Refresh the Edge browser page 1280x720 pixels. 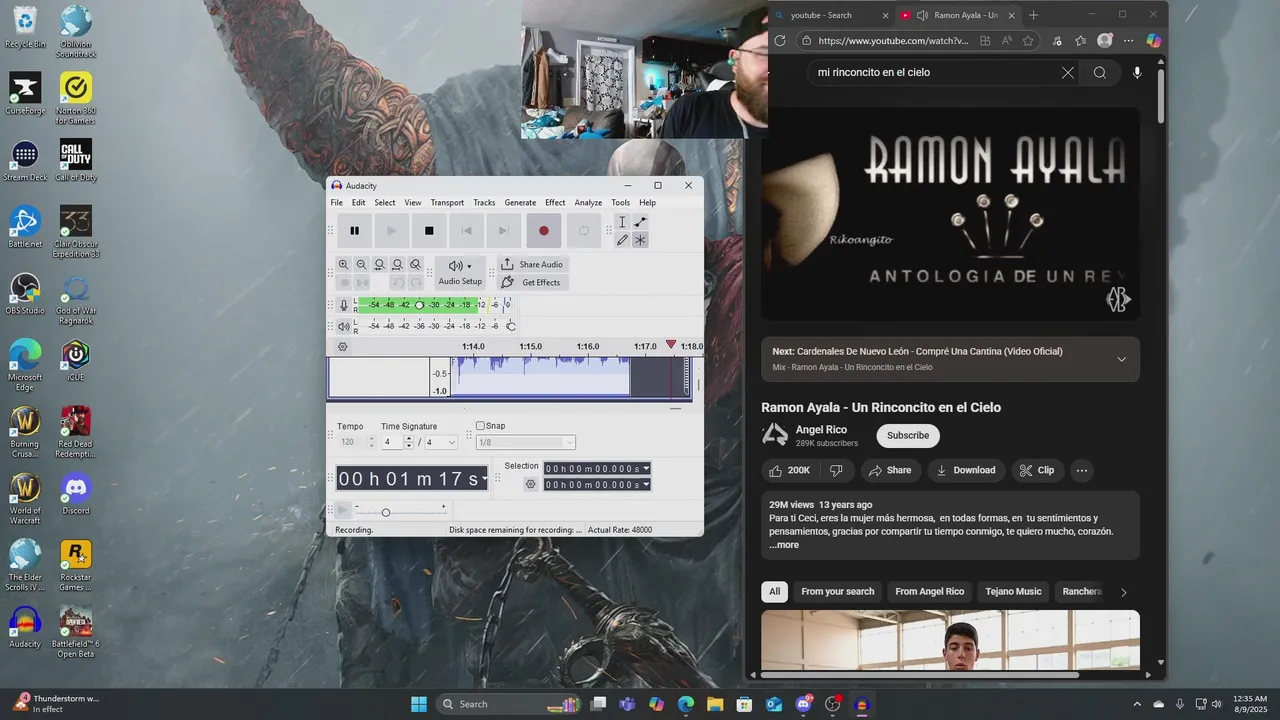(x=780, y=41)
